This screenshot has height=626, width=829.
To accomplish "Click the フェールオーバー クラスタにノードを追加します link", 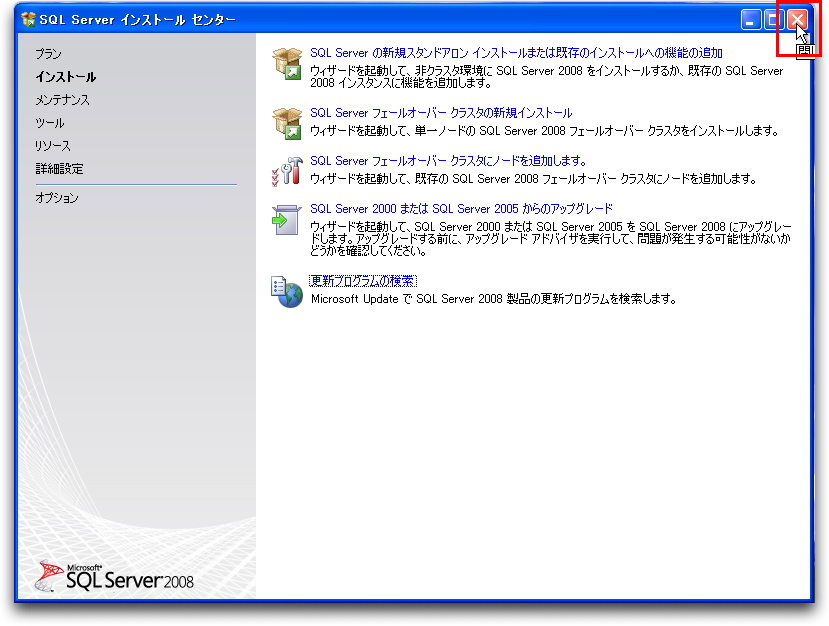I will click(x=448, y=161).
